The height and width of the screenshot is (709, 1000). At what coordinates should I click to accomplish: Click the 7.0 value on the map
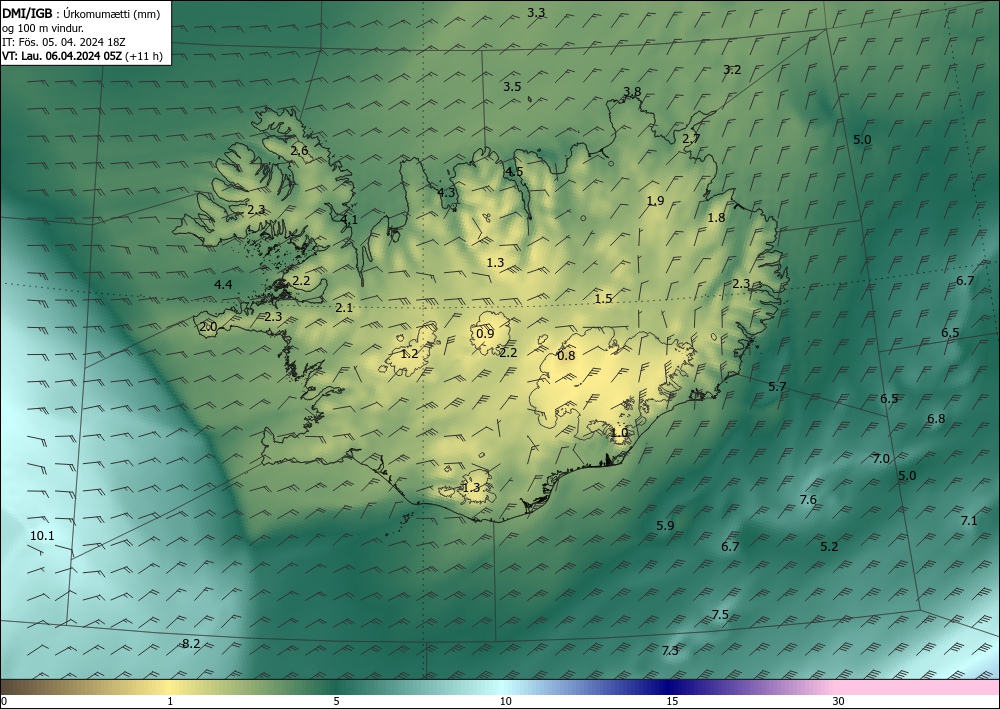point(881,458)
